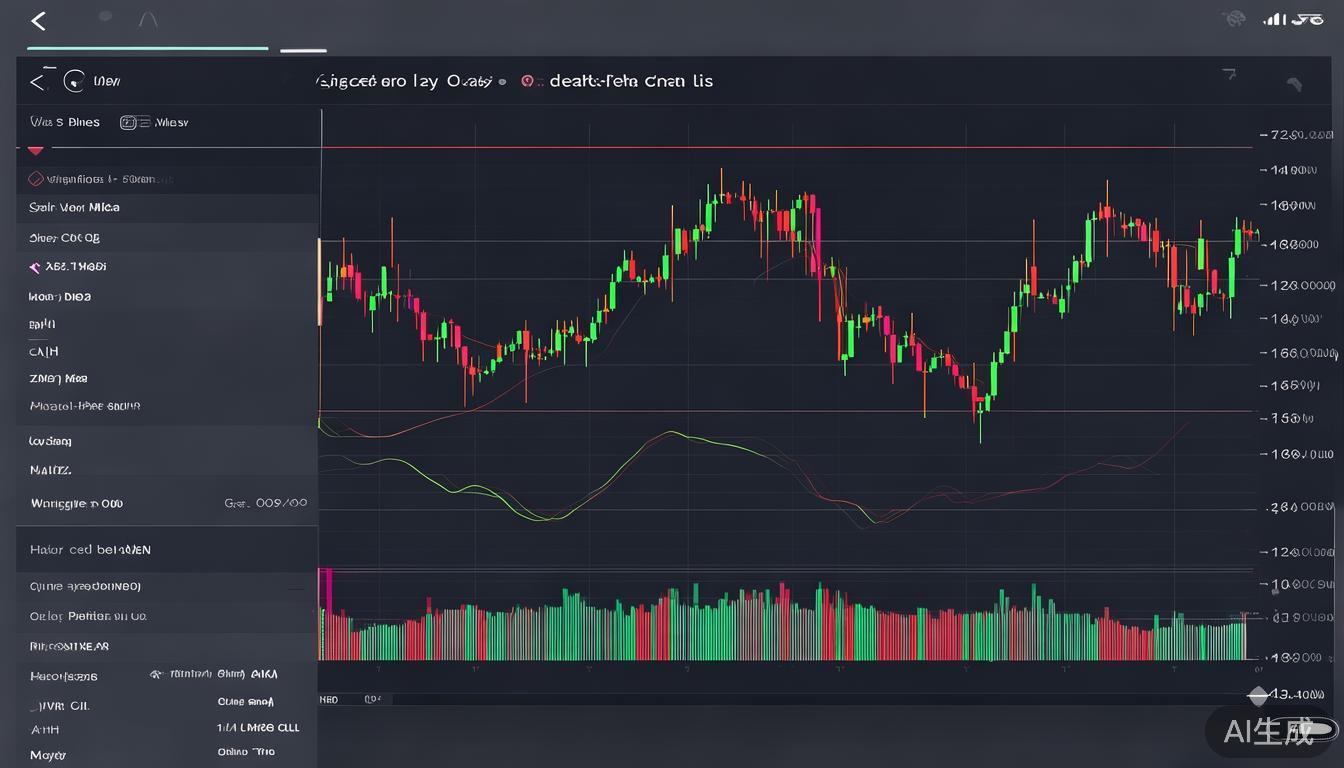Image resolution: width=1344 pixels, height=768 pixels.
Task: Click the diamond icon below the price axis
Action: click(x=1259, y=694)
